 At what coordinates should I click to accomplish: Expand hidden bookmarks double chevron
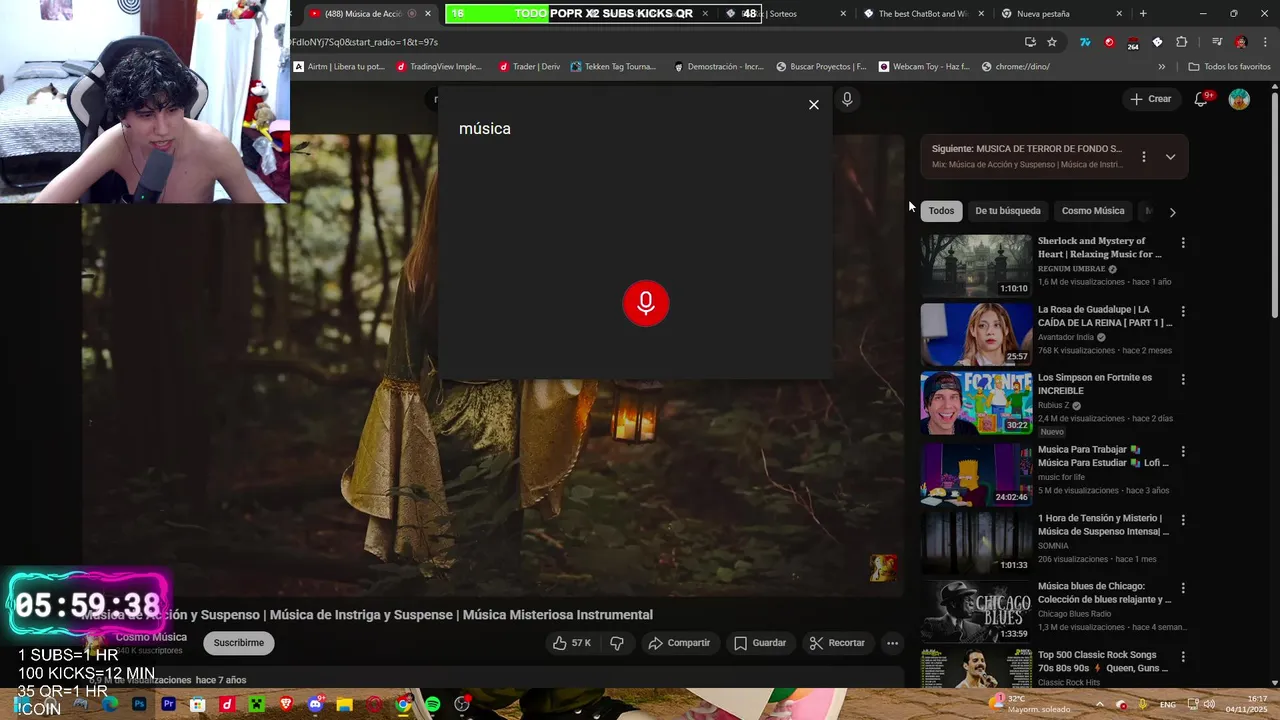1161,67
